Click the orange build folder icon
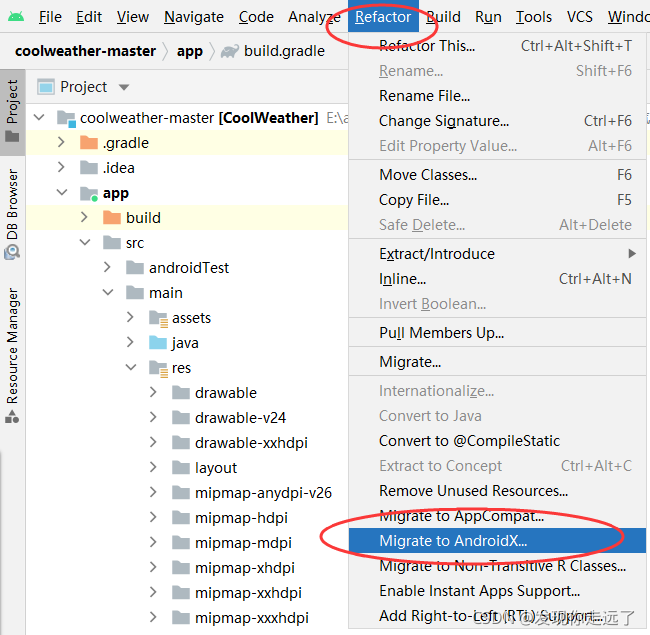 tap(112, 218)
